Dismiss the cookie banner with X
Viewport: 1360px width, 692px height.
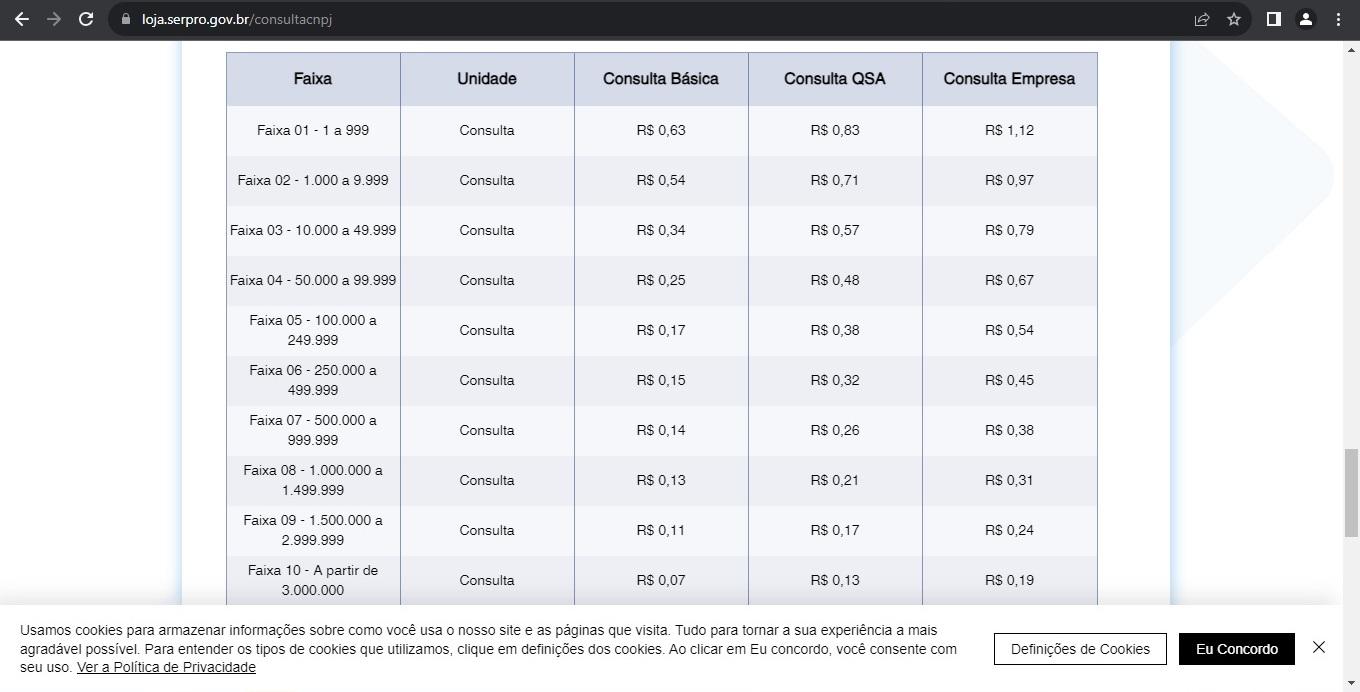1319,647
